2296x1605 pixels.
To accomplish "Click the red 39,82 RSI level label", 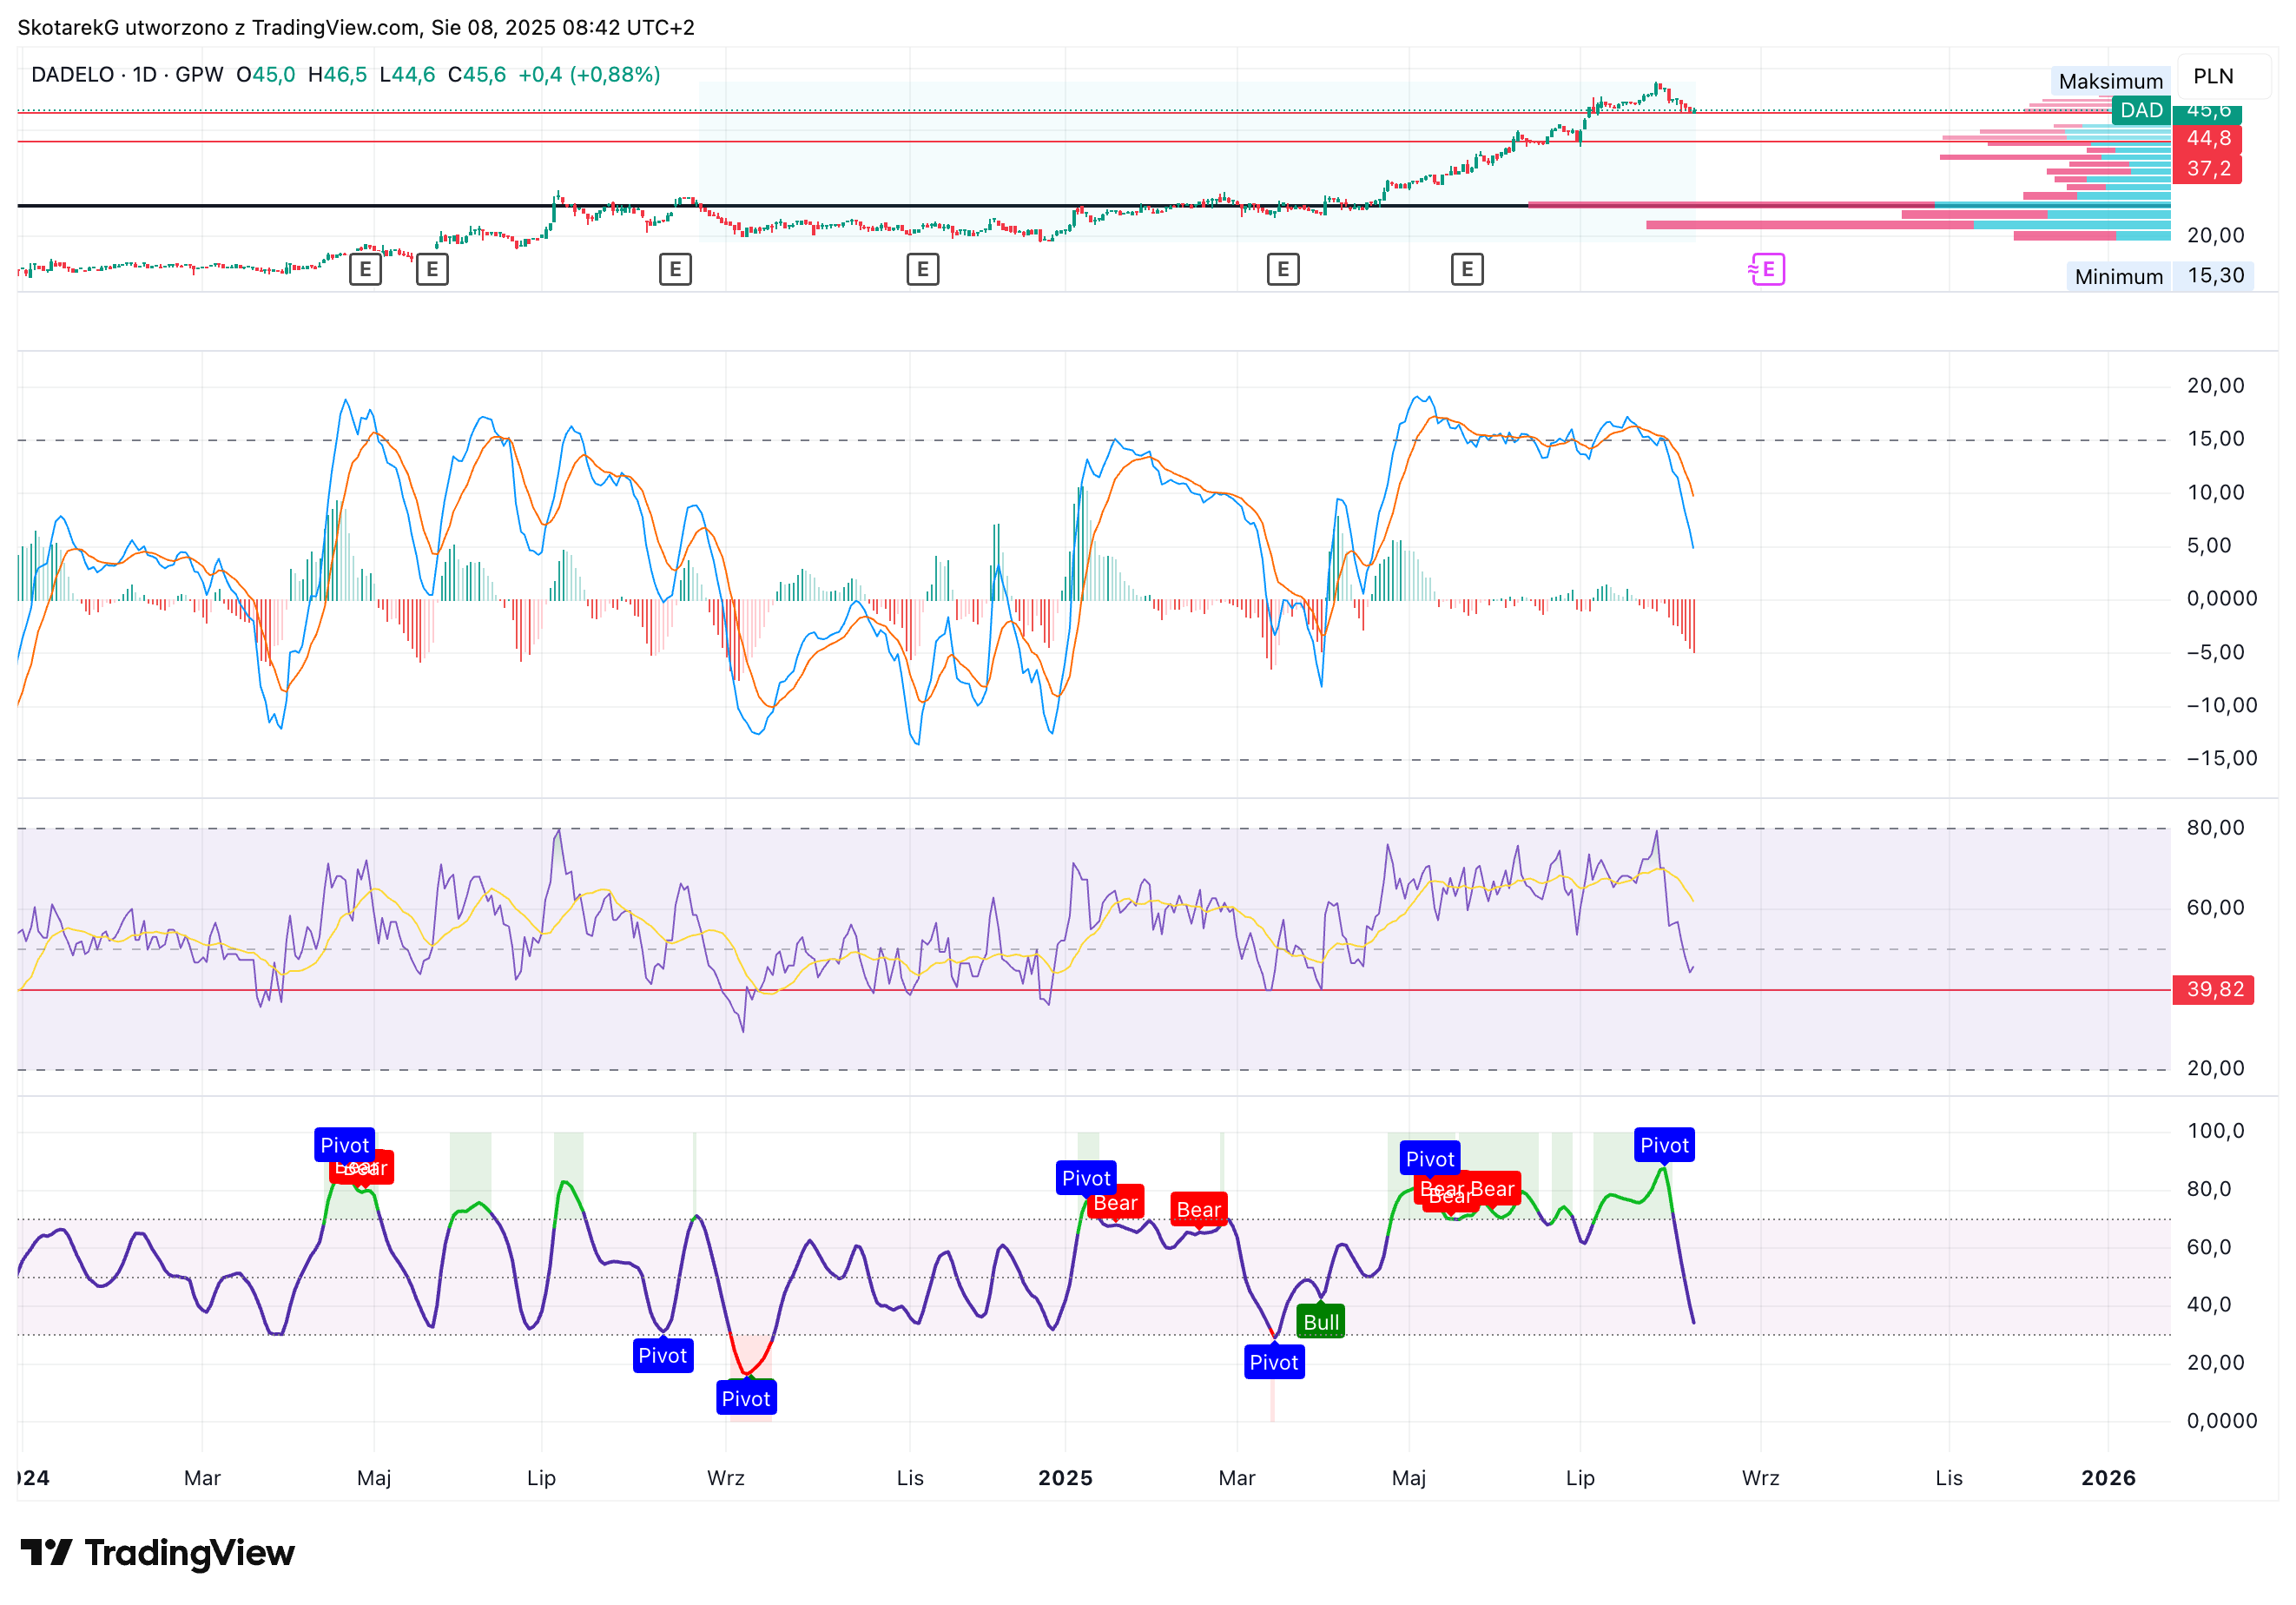I will [2214, 989].
